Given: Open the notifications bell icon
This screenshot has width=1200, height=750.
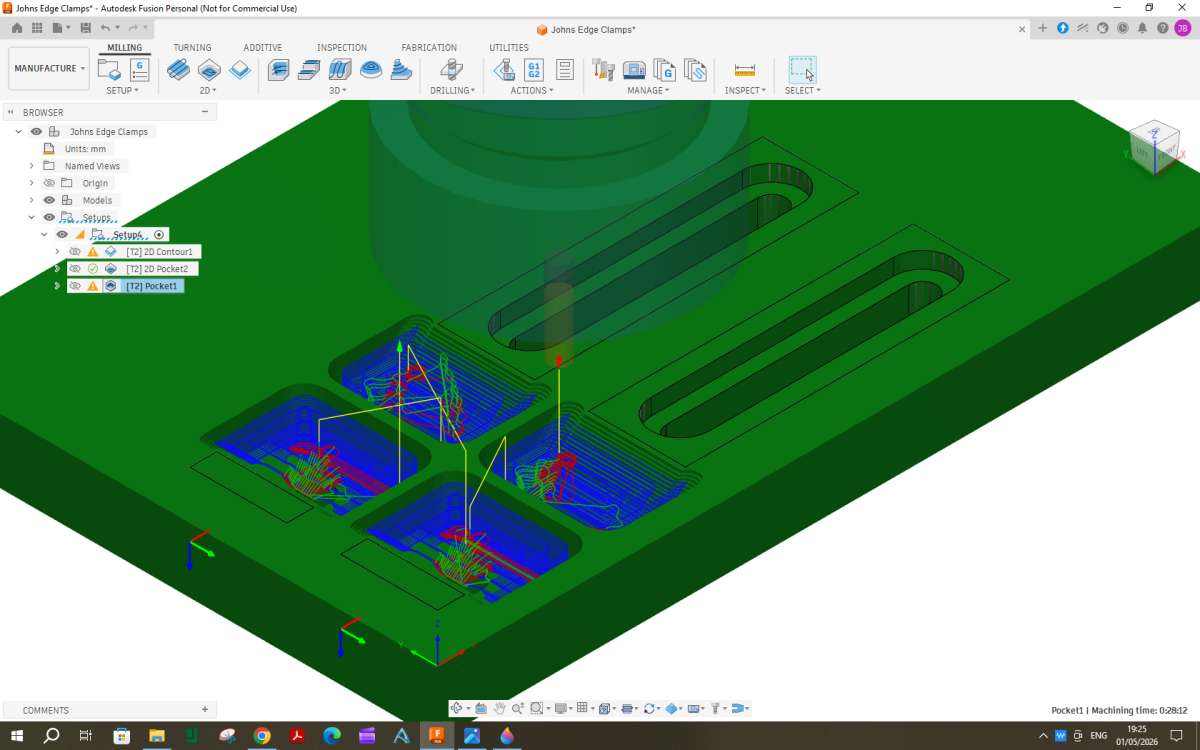Looking at the screenshot, I should (1142, 29).
